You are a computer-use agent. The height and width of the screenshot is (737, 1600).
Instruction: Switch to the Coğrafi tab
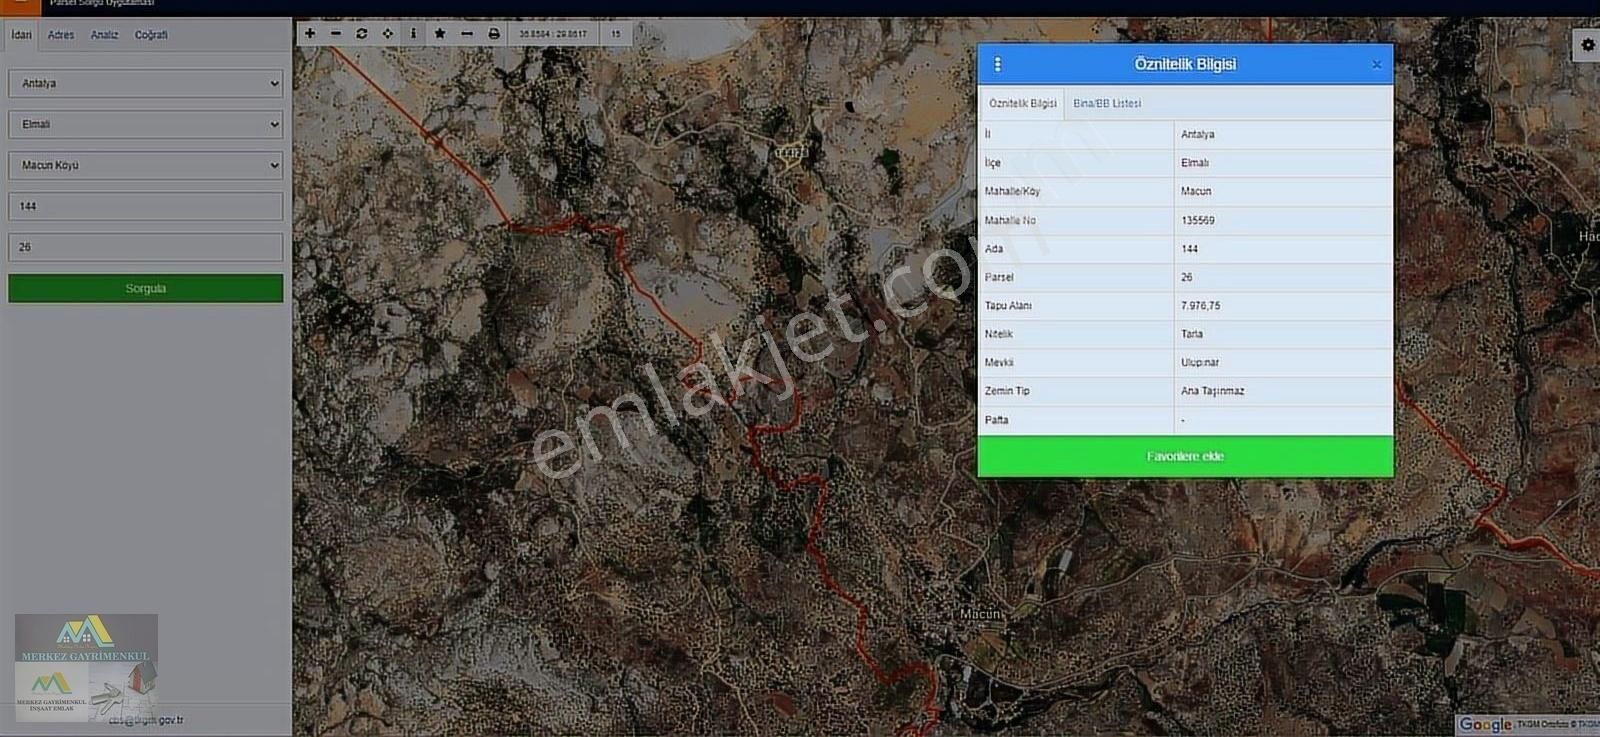point(151,35)
